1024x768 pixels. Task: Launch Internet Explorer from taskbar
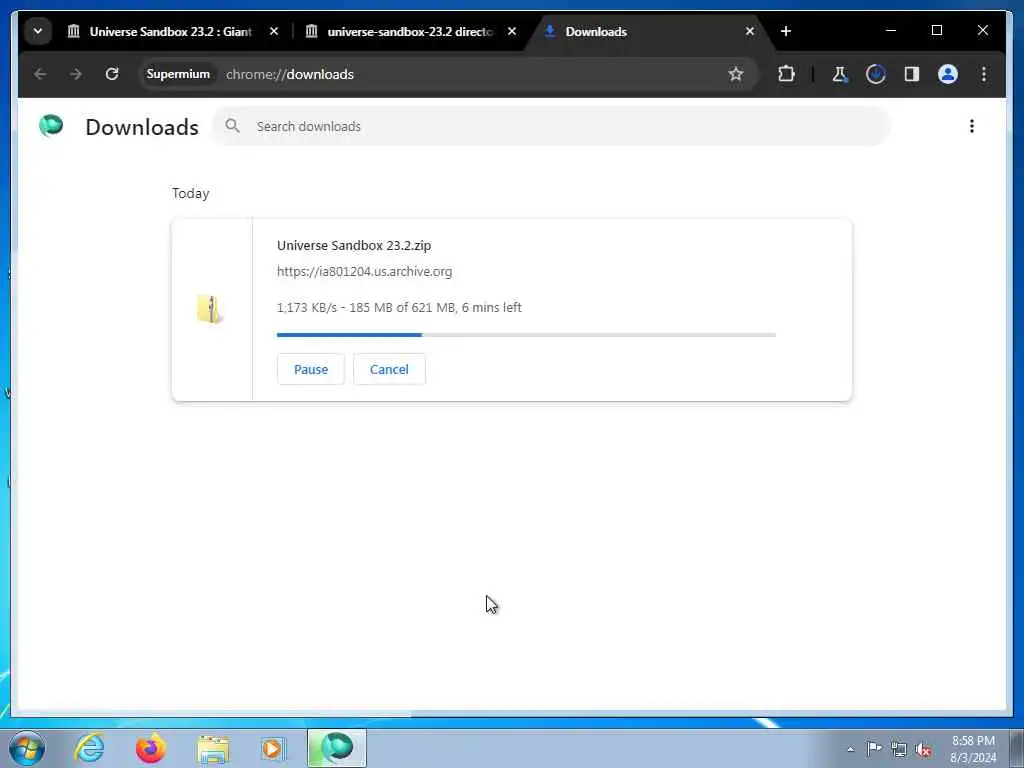pyautogui.click(x=89, y=748)
